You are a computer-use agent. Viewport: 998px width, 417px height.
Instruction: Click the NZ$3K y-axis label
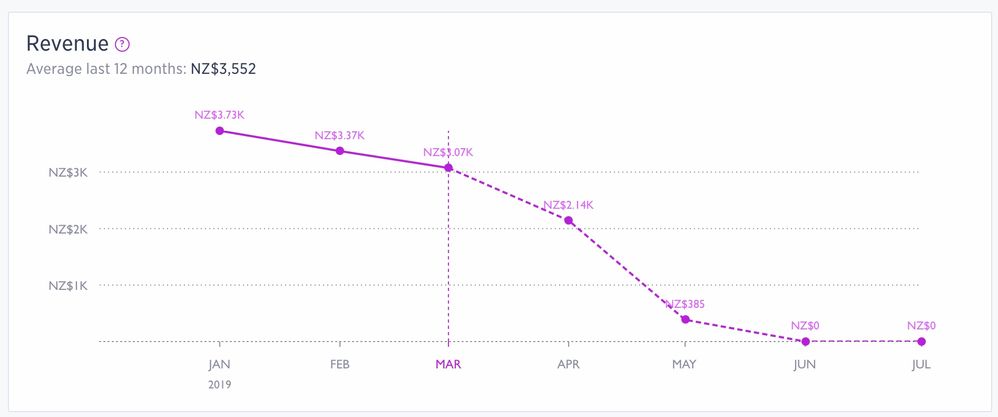69,172
